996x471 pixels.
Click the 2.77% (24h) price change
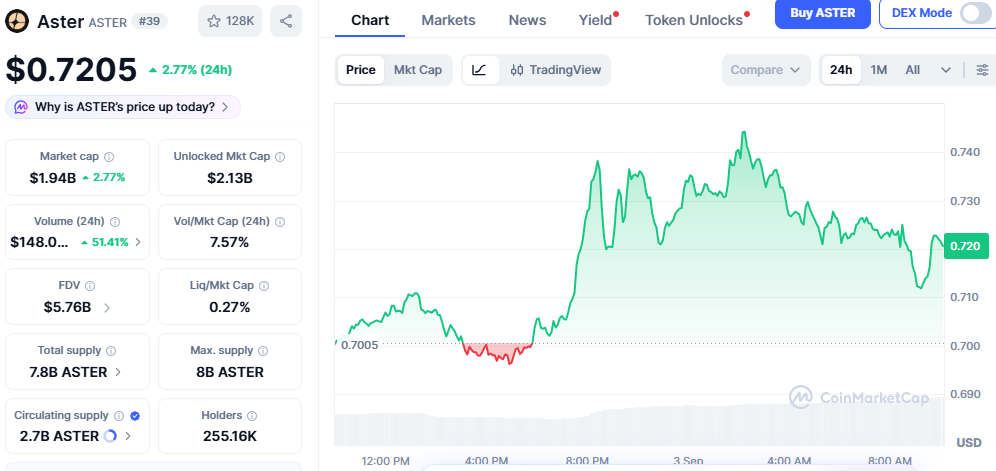(191, 70)
